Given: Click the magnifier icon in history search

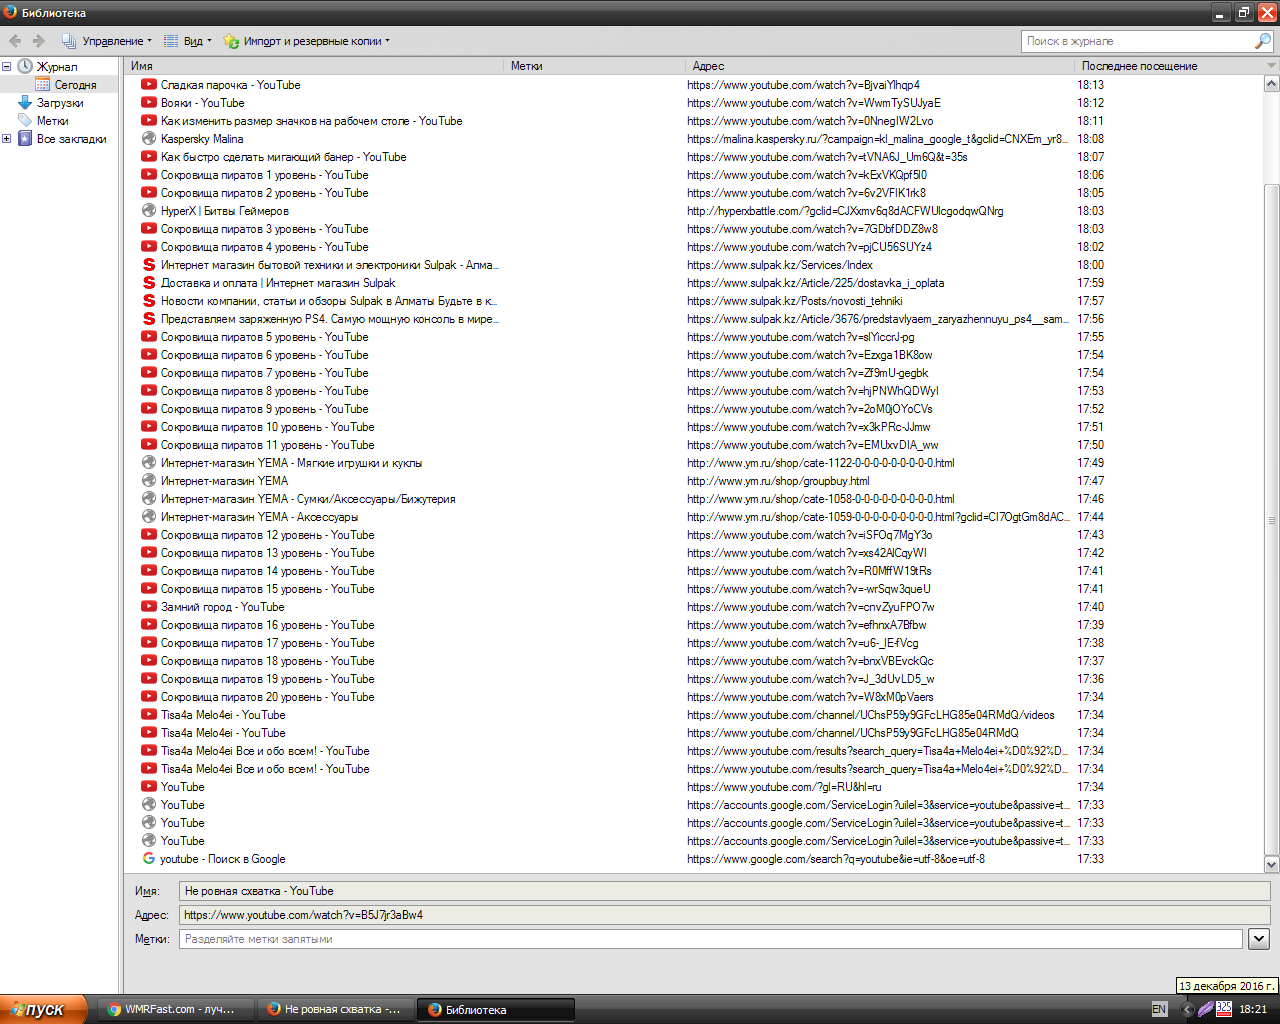Looking at the screenshot, I should pos(1263,41).
